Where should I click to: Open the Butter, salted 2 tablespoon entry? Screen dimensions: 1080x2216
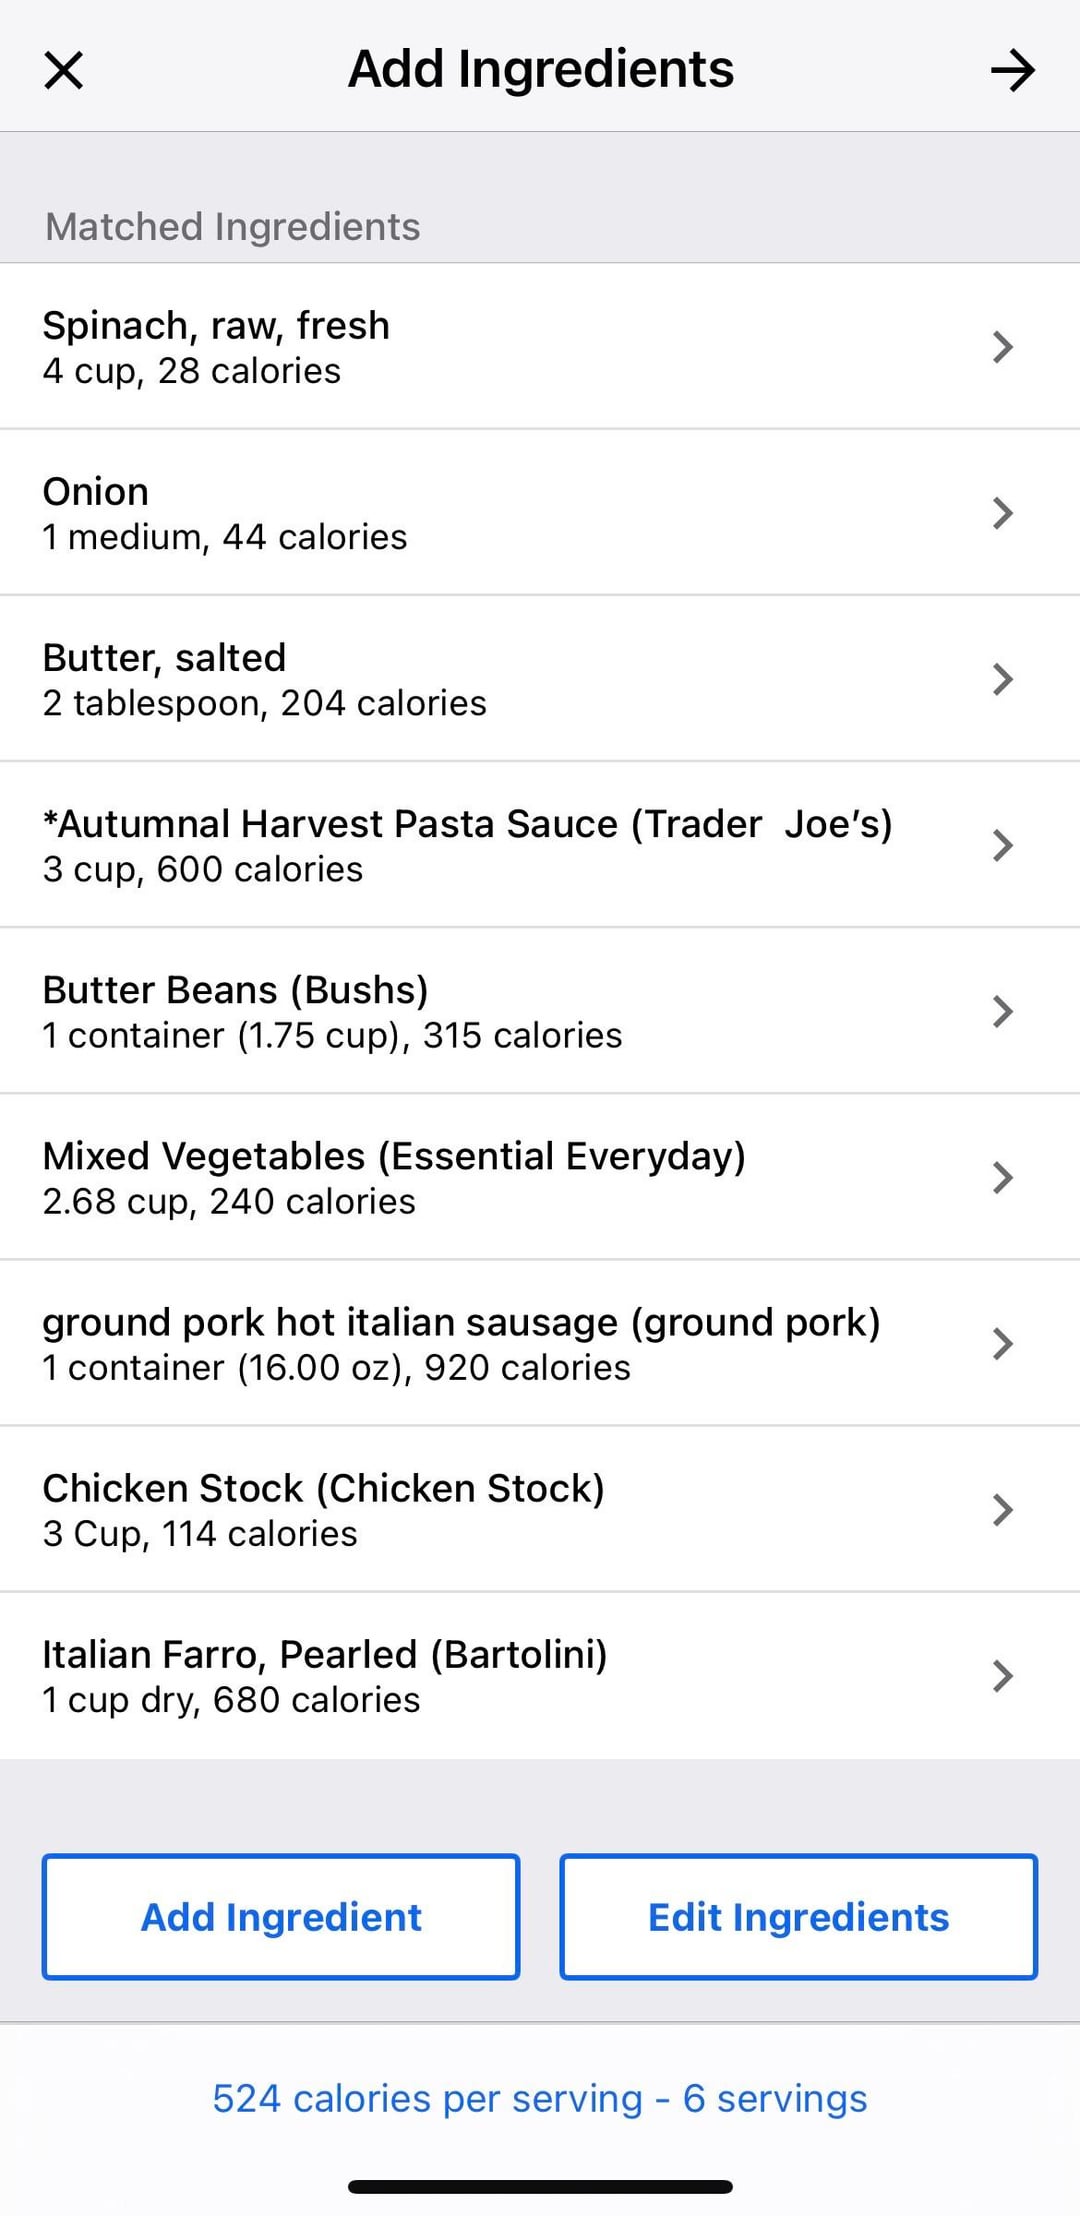[x=264, y=703]
